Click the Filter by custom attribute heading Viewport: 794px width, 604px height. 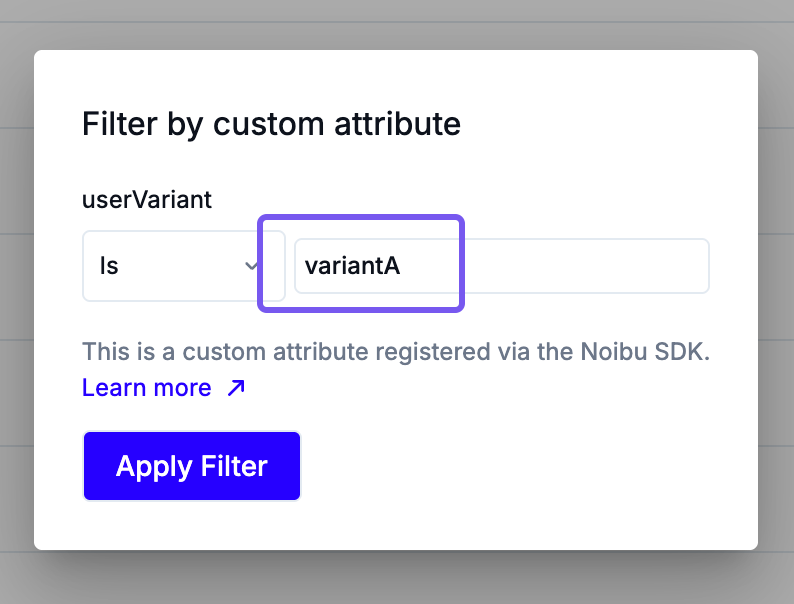pyautogui.click(x=271, y=124)
